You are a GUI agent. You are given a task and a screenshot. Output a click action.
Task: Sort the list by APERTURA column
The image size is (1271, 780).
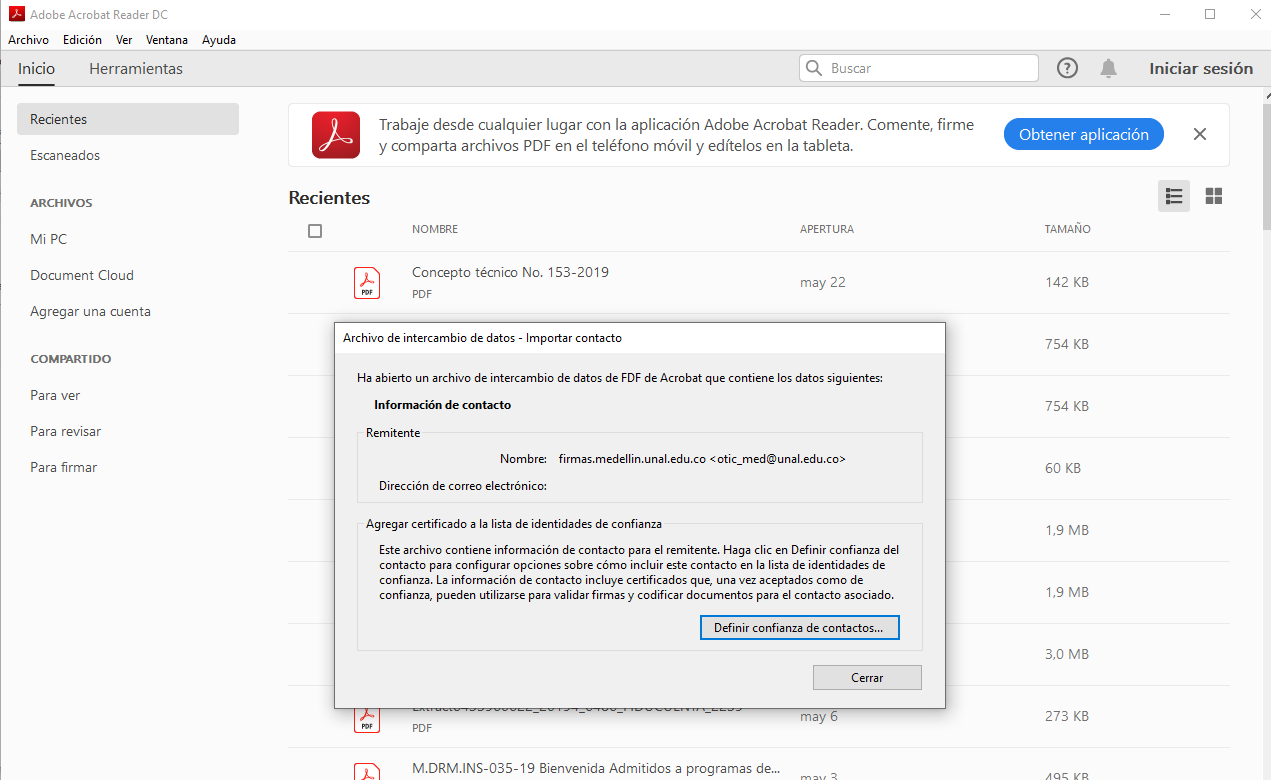pyautogui.click(x=827, y=229)
